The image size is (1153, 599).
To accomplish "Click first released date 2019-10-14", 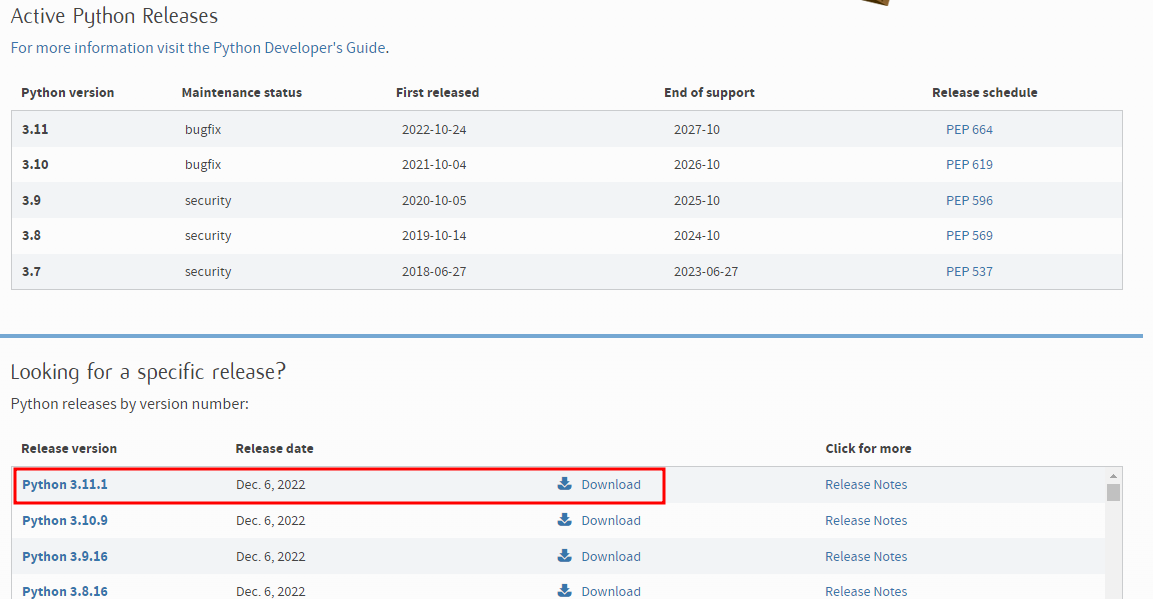I will click(434, 236).
